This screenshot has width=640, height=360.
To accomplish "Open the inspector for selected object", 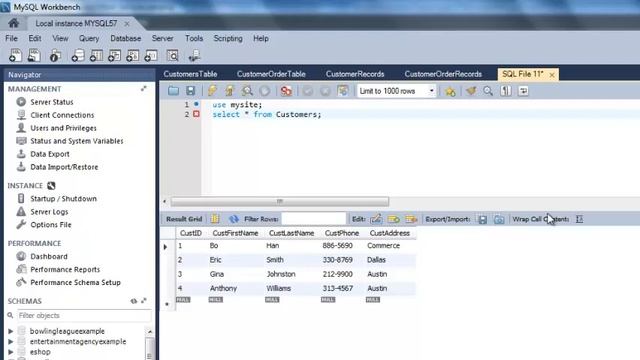I will click(x=55, y=56).
